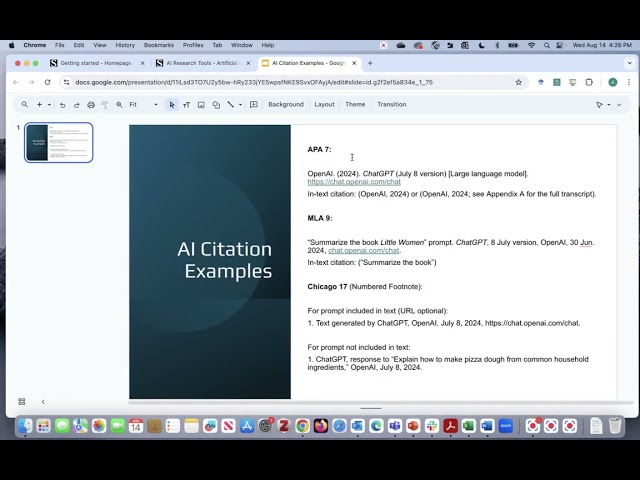640x480 pixels.
Task: Close the AI Citation Examples tab
Action: 354,63
